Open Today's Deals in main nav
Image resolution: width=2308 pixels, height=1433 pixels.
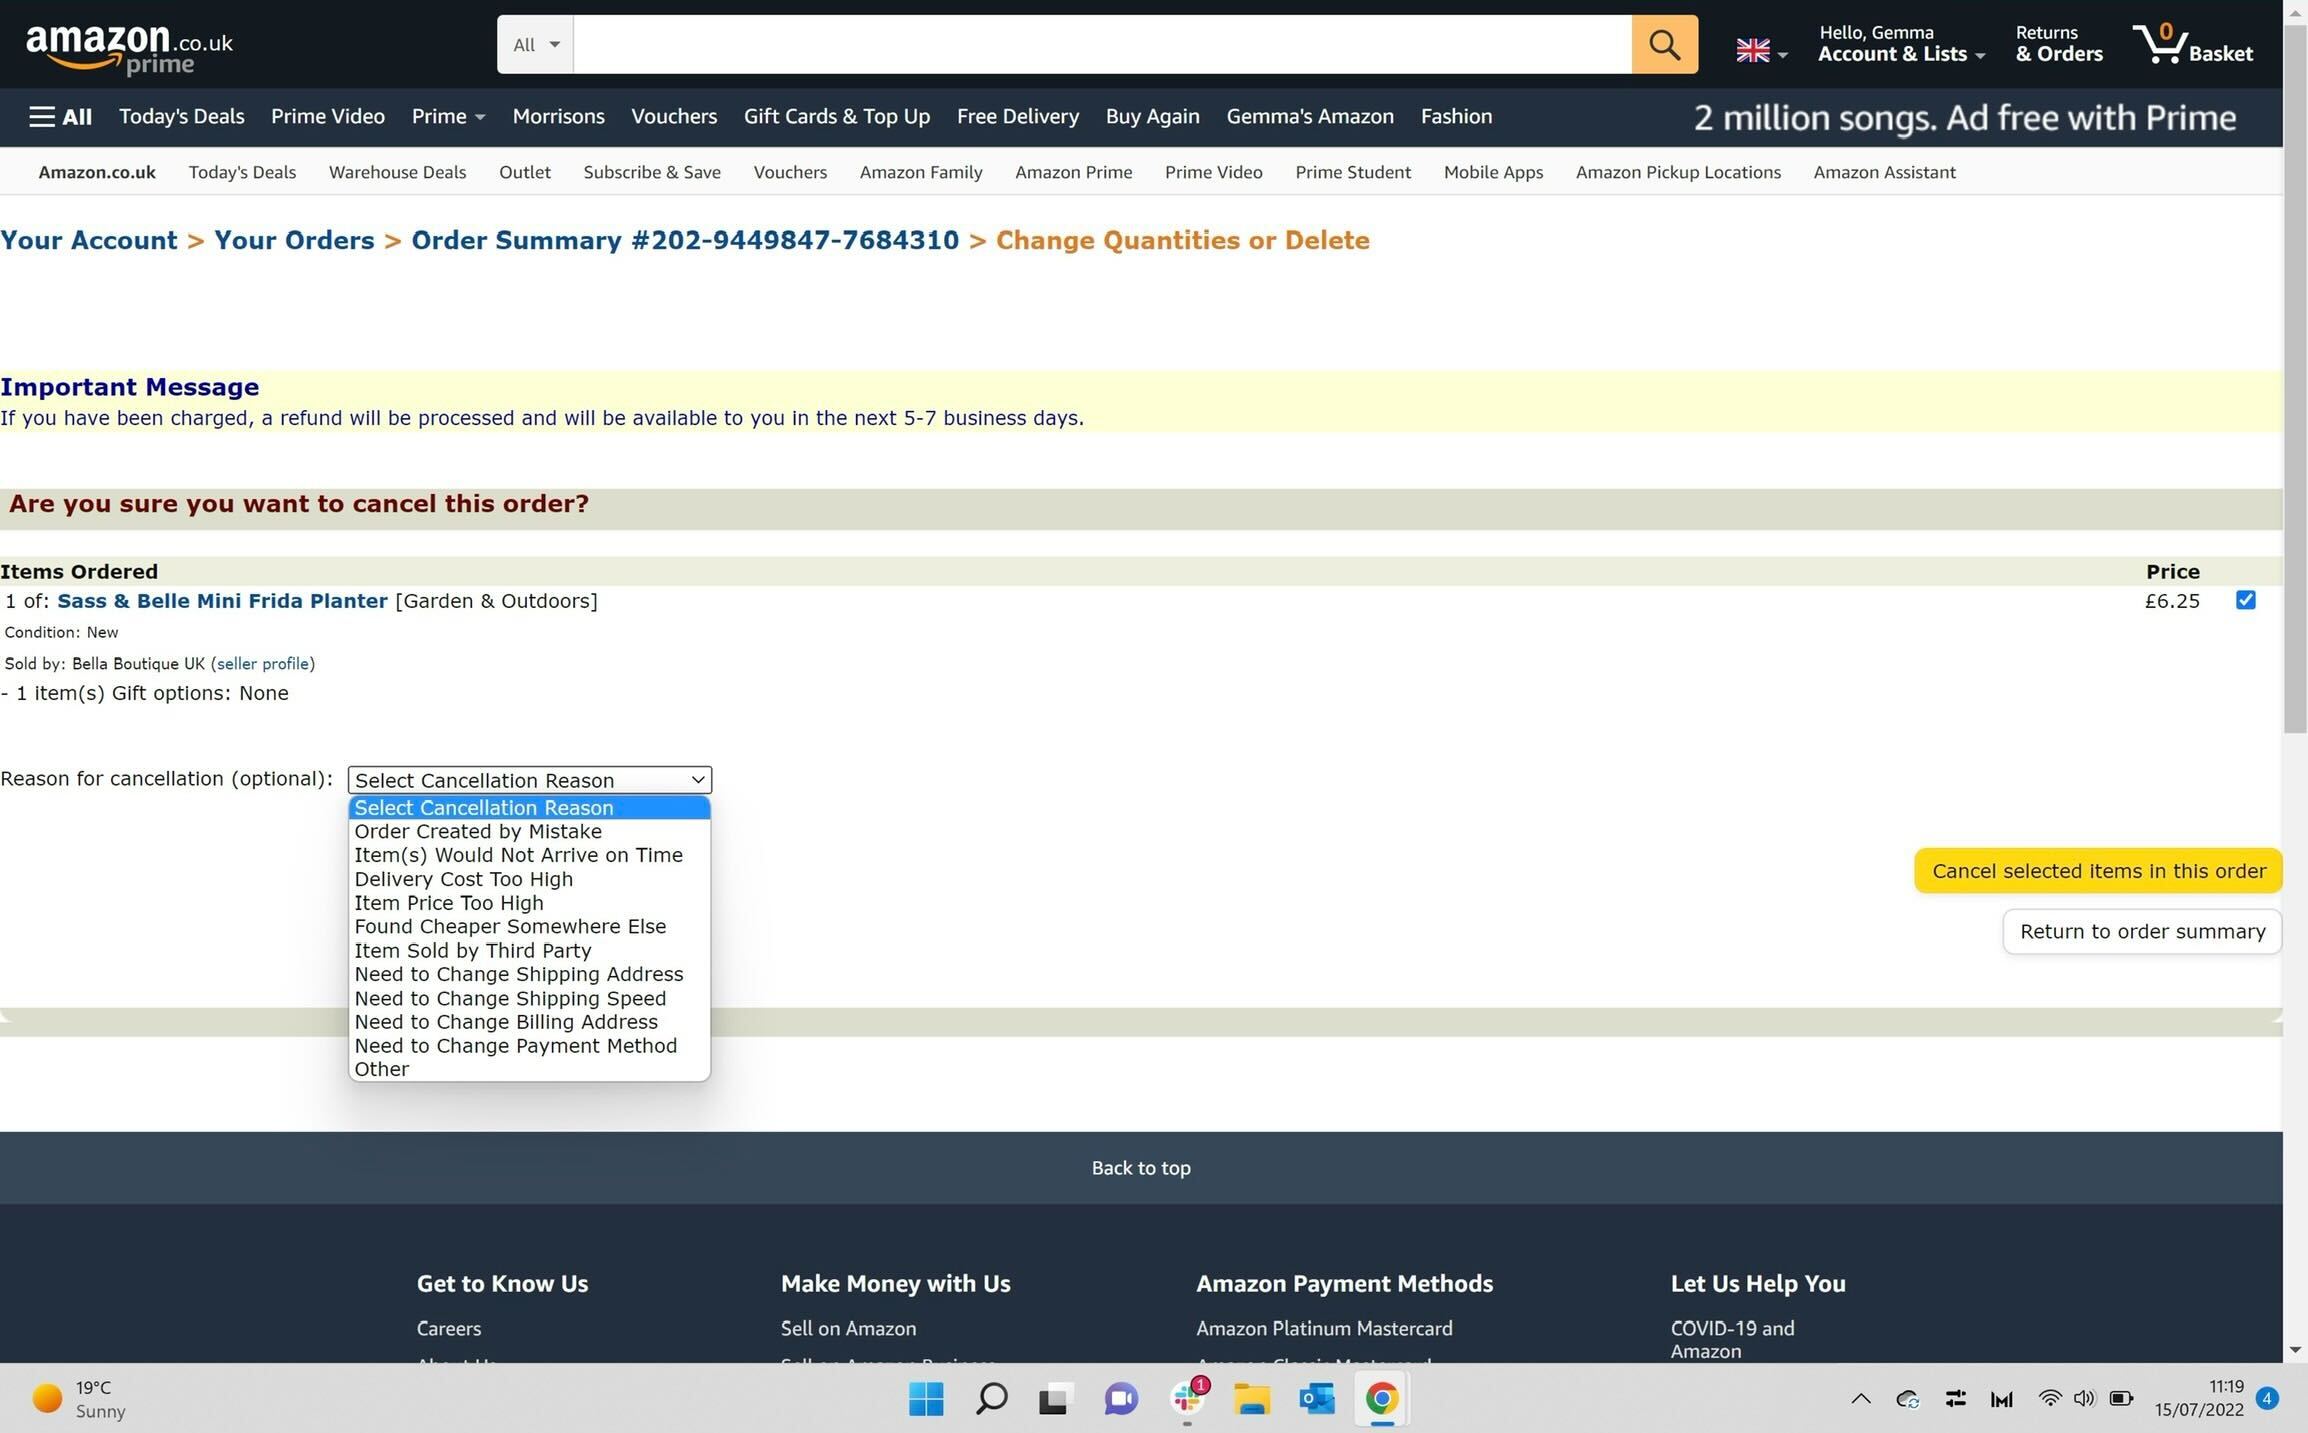pos(181,117)
